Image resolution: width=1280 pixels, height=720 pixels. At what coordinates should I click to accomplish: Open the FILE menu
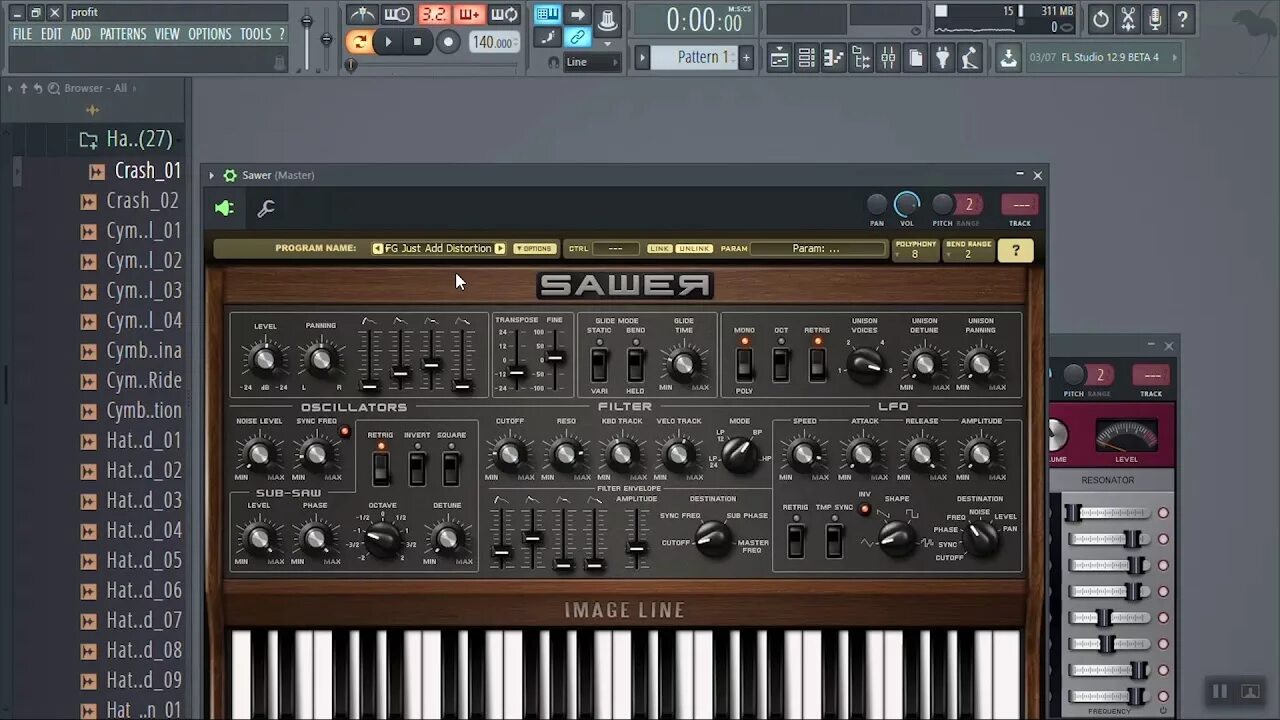(22, 34)
